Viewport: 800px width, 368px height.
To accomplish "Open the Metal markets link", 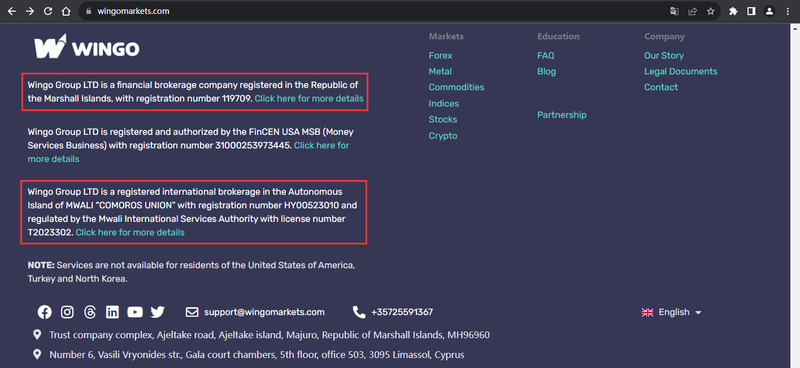I will coord(440,71).
